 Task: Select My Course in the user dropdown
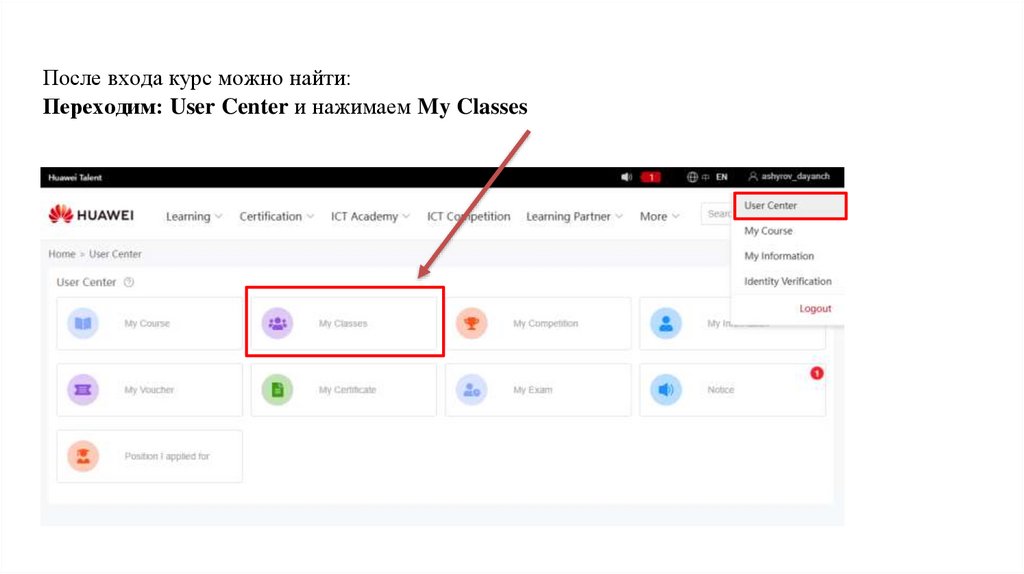(768, 231)
